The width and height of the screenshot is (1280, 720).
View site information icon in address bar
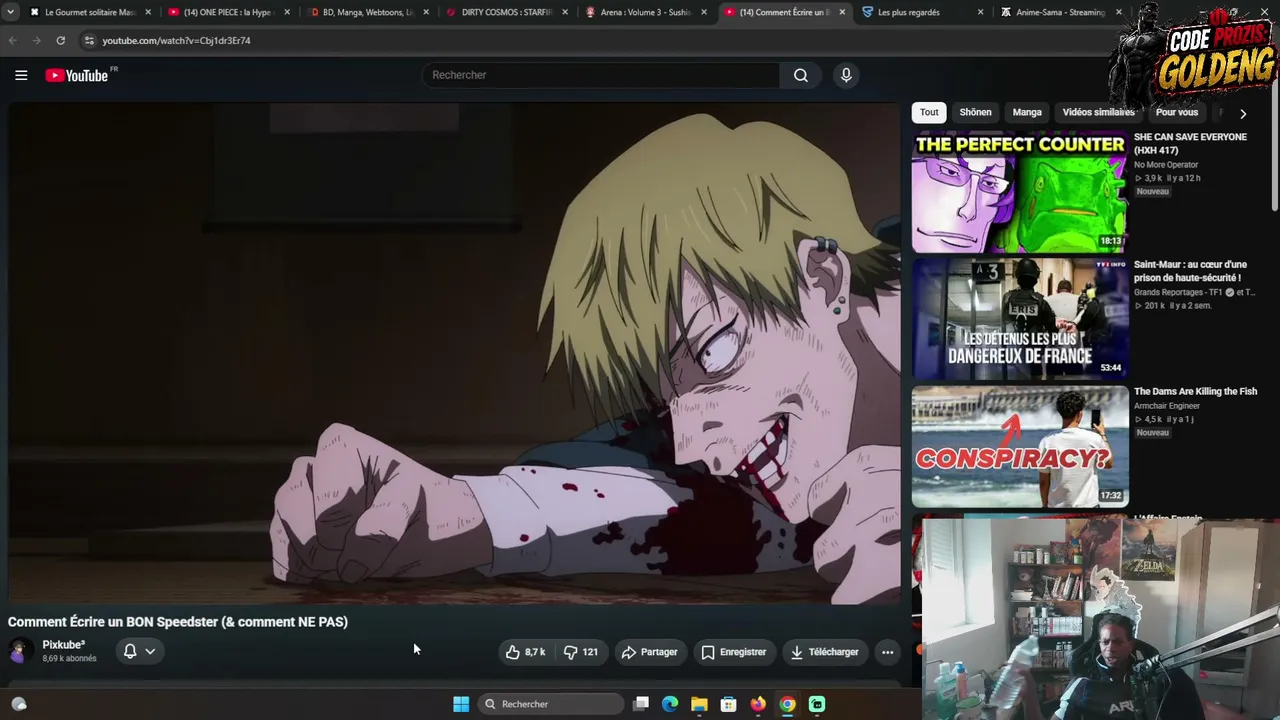click(x=89, y=41)
